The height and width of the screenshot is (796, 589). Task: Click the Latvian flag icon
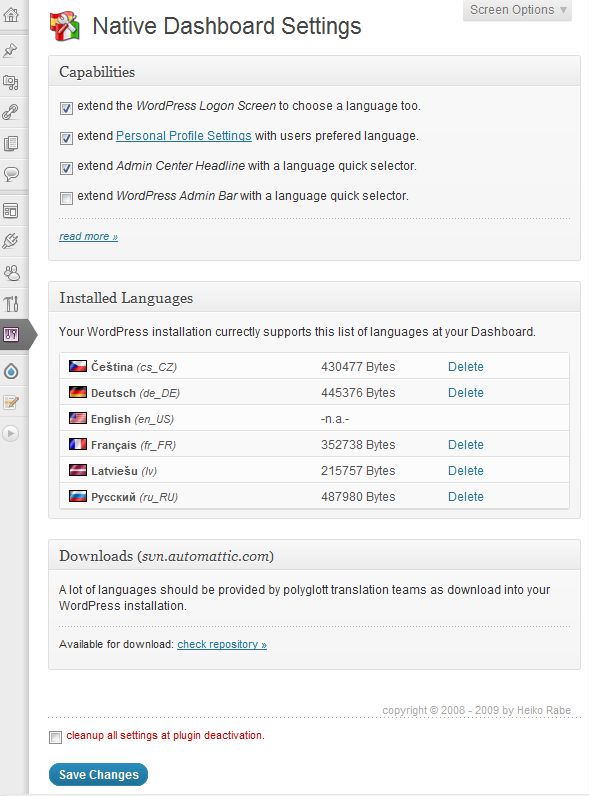coord(78,470)
